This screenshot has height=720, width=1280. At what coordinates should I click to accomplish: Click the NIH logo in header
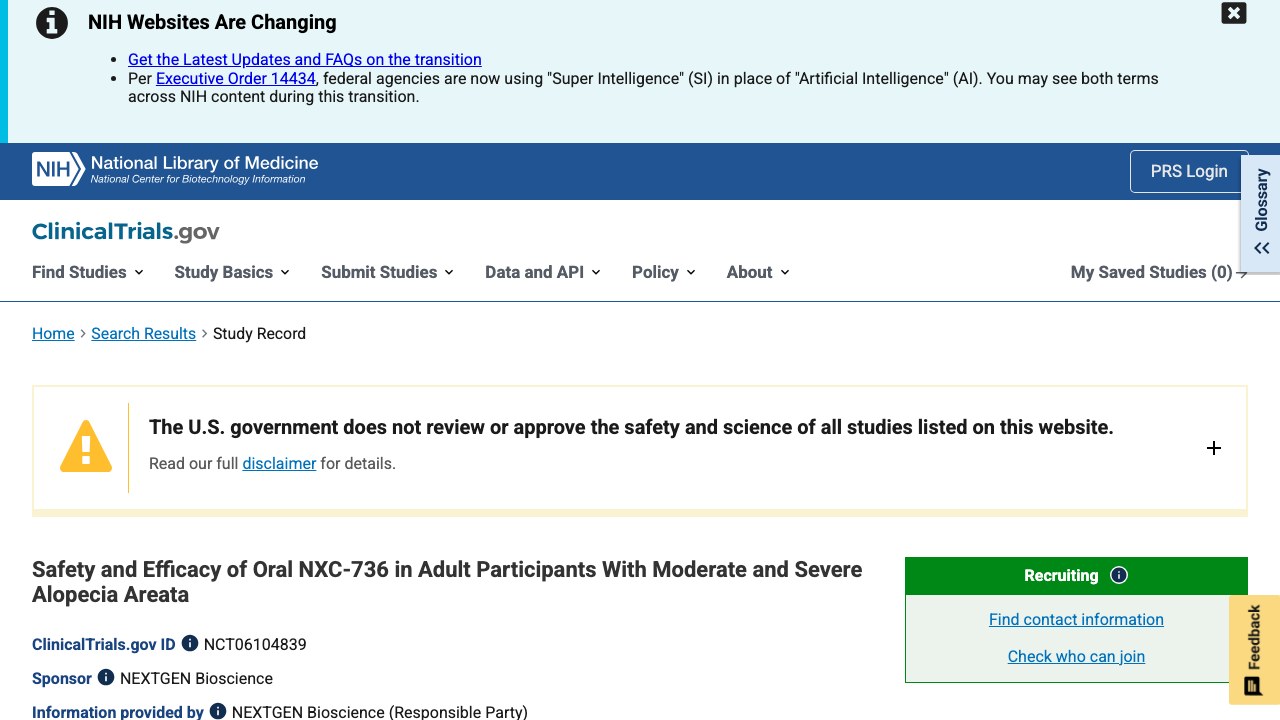coord(58,169)
